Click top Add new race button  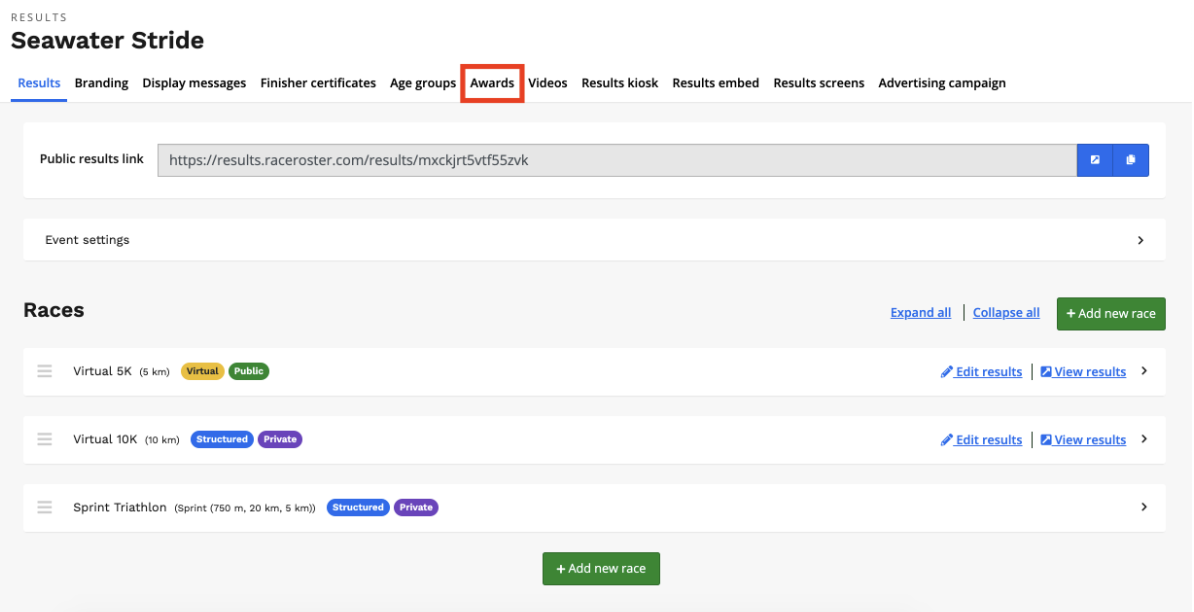pyautogui.click(x=1111, y=314)
